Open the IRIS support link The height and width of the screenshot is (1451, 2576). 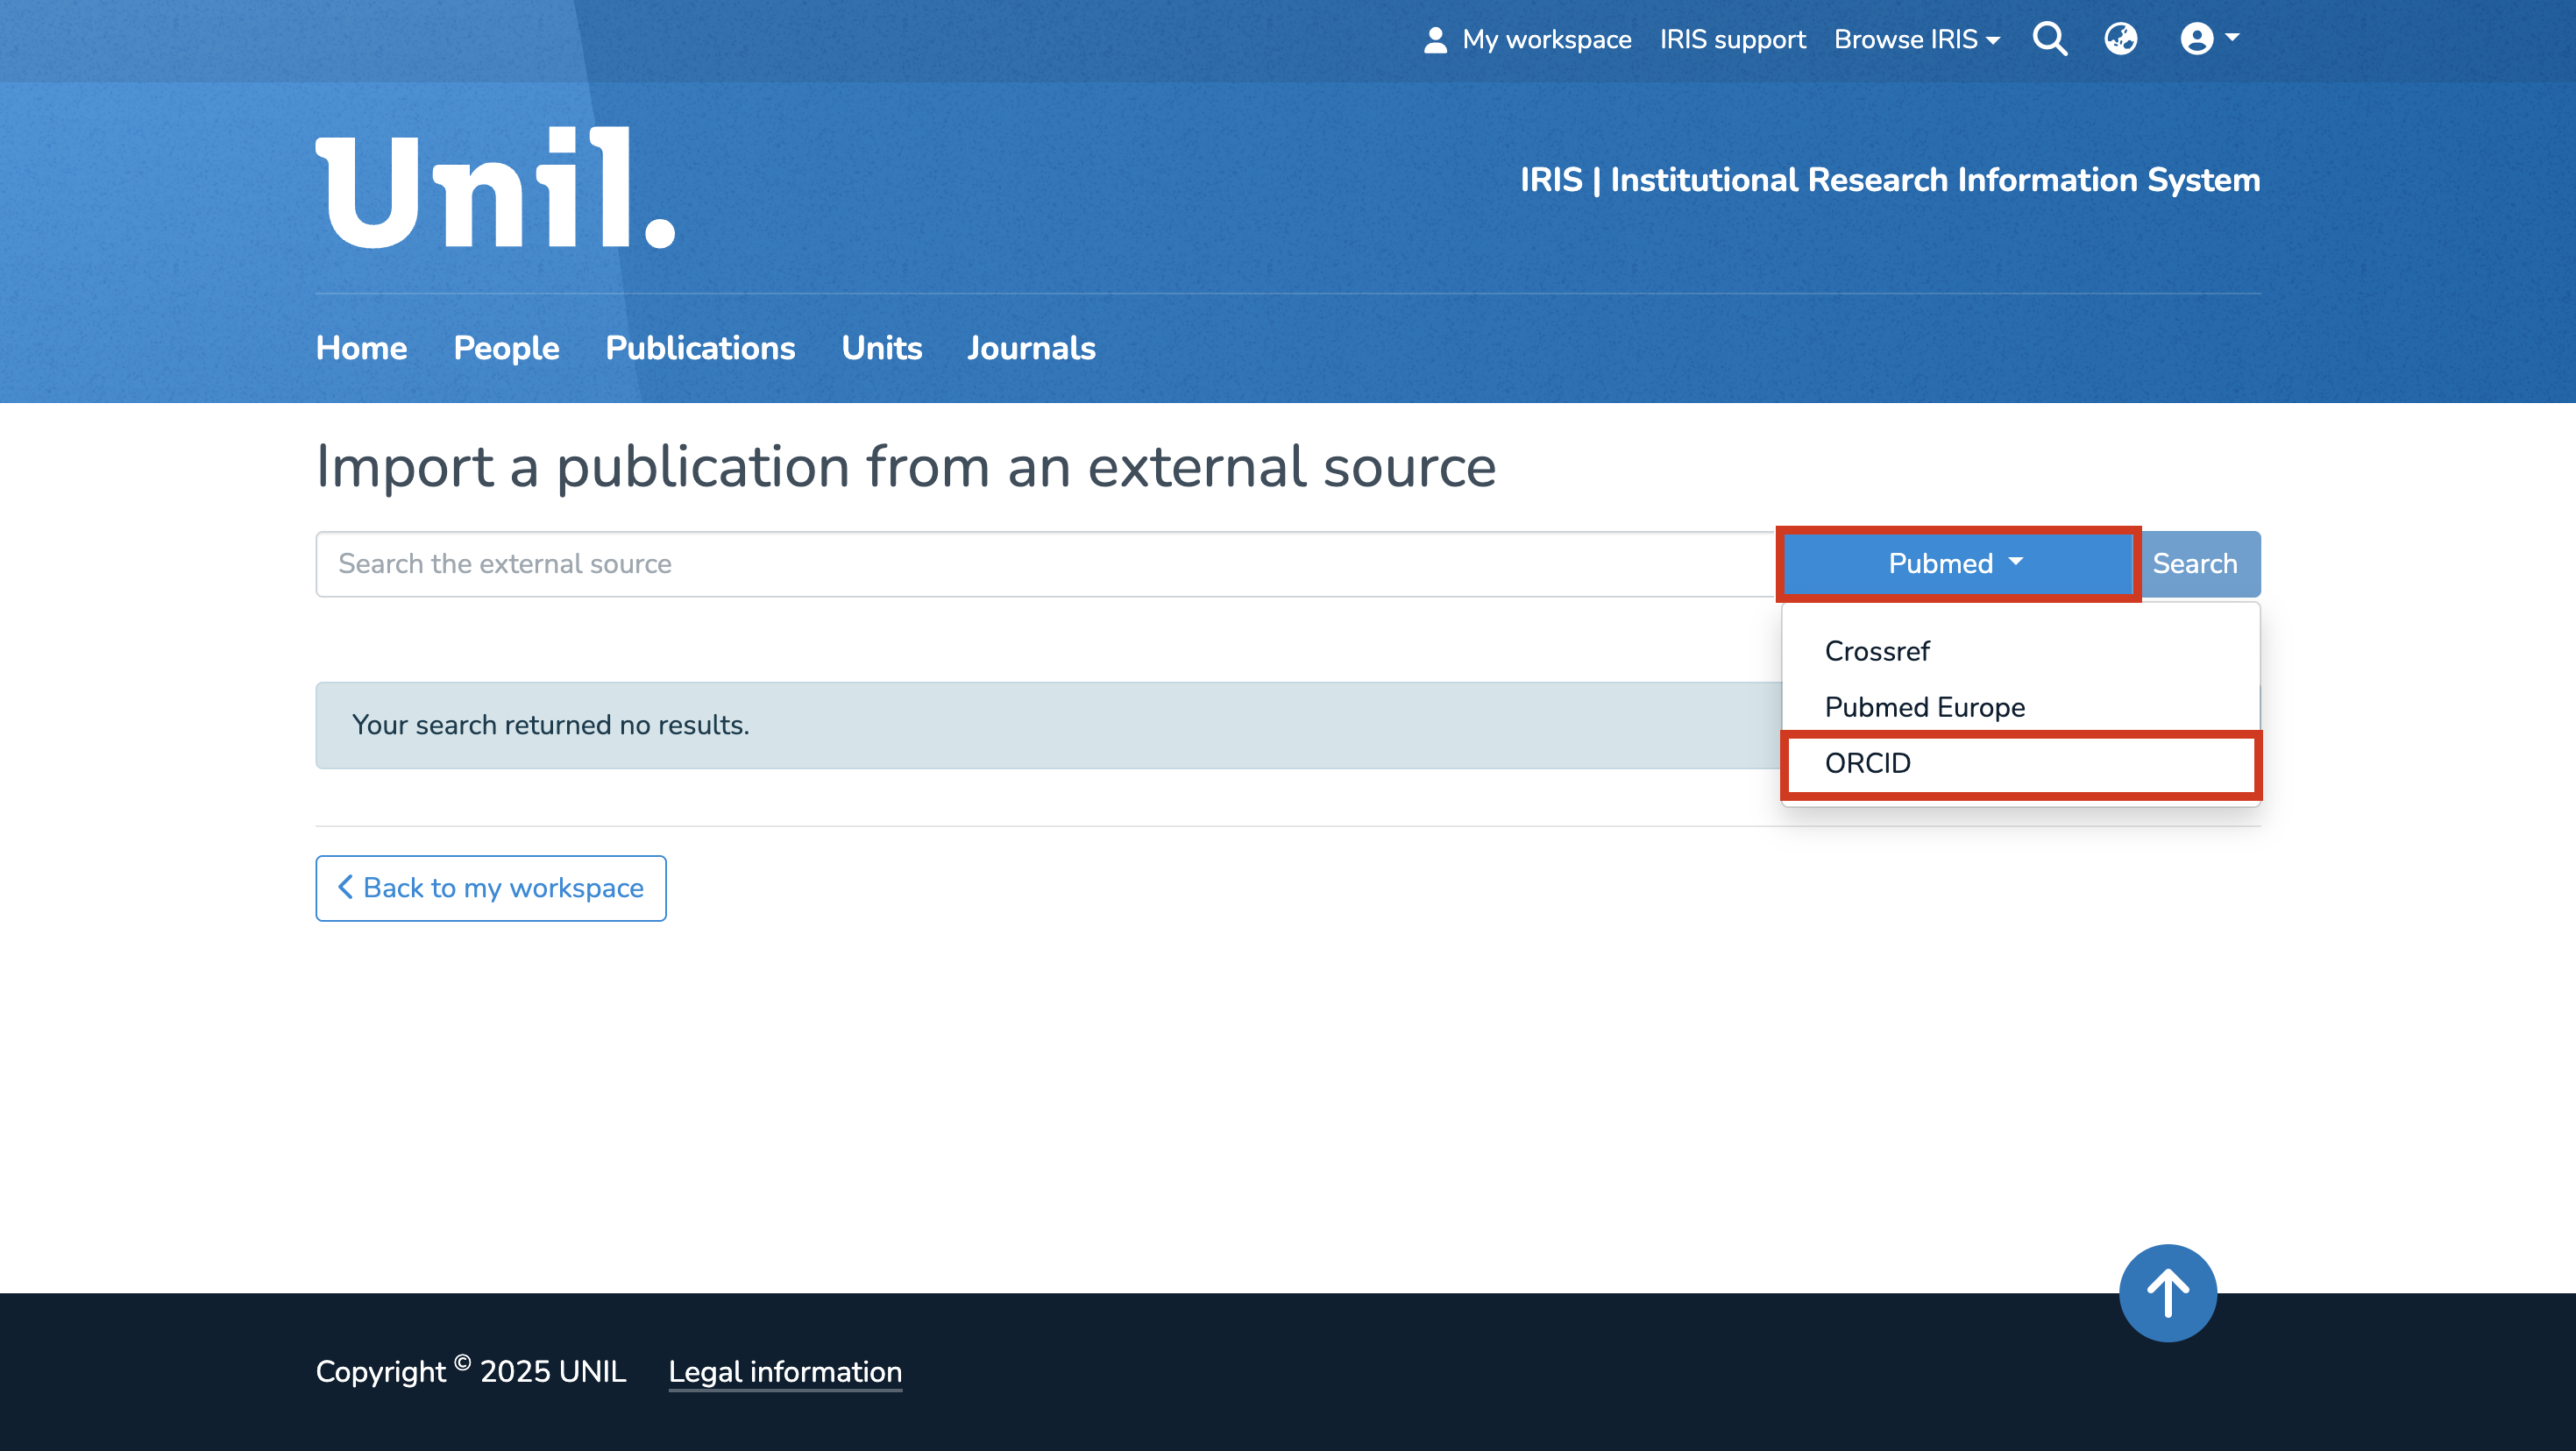[1732, 40]
